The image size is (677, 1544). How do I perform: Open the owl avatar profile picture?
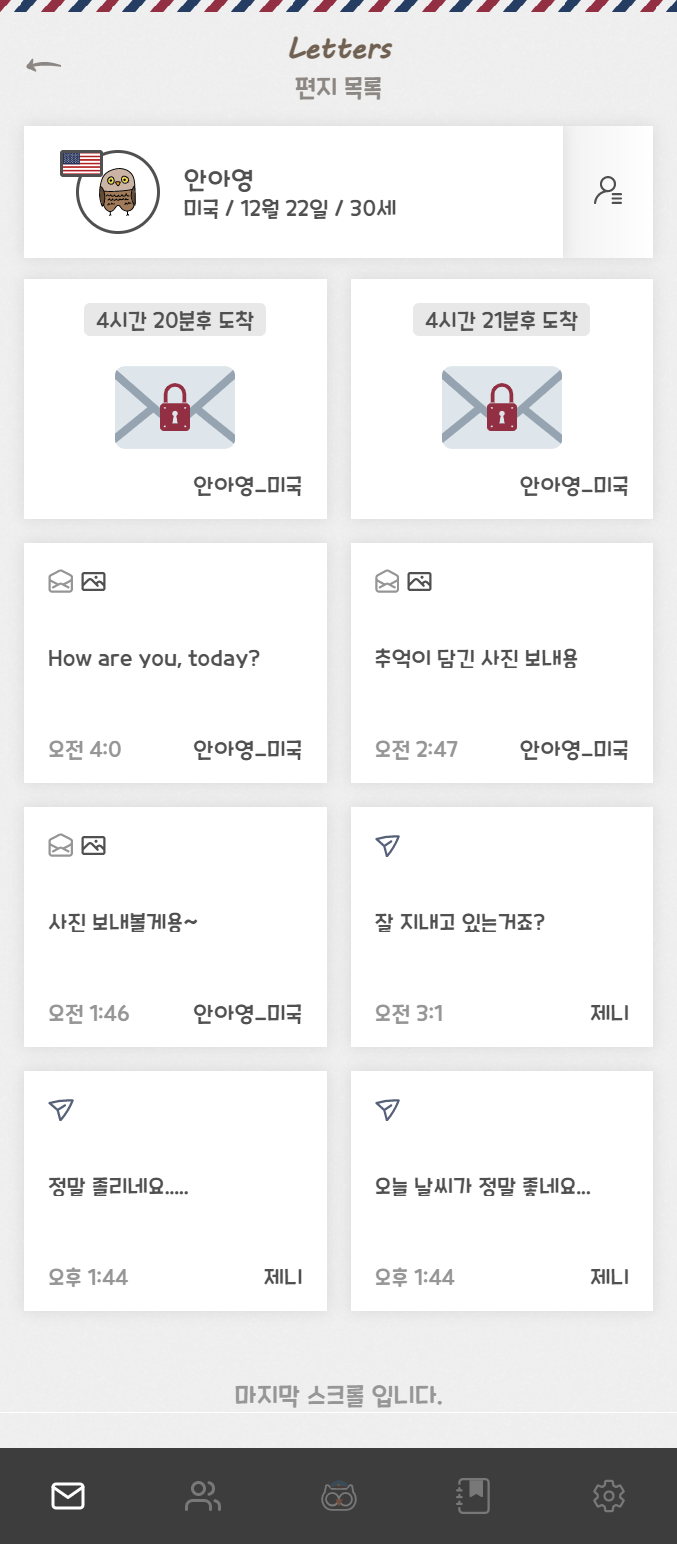click(x=118, y=192)
